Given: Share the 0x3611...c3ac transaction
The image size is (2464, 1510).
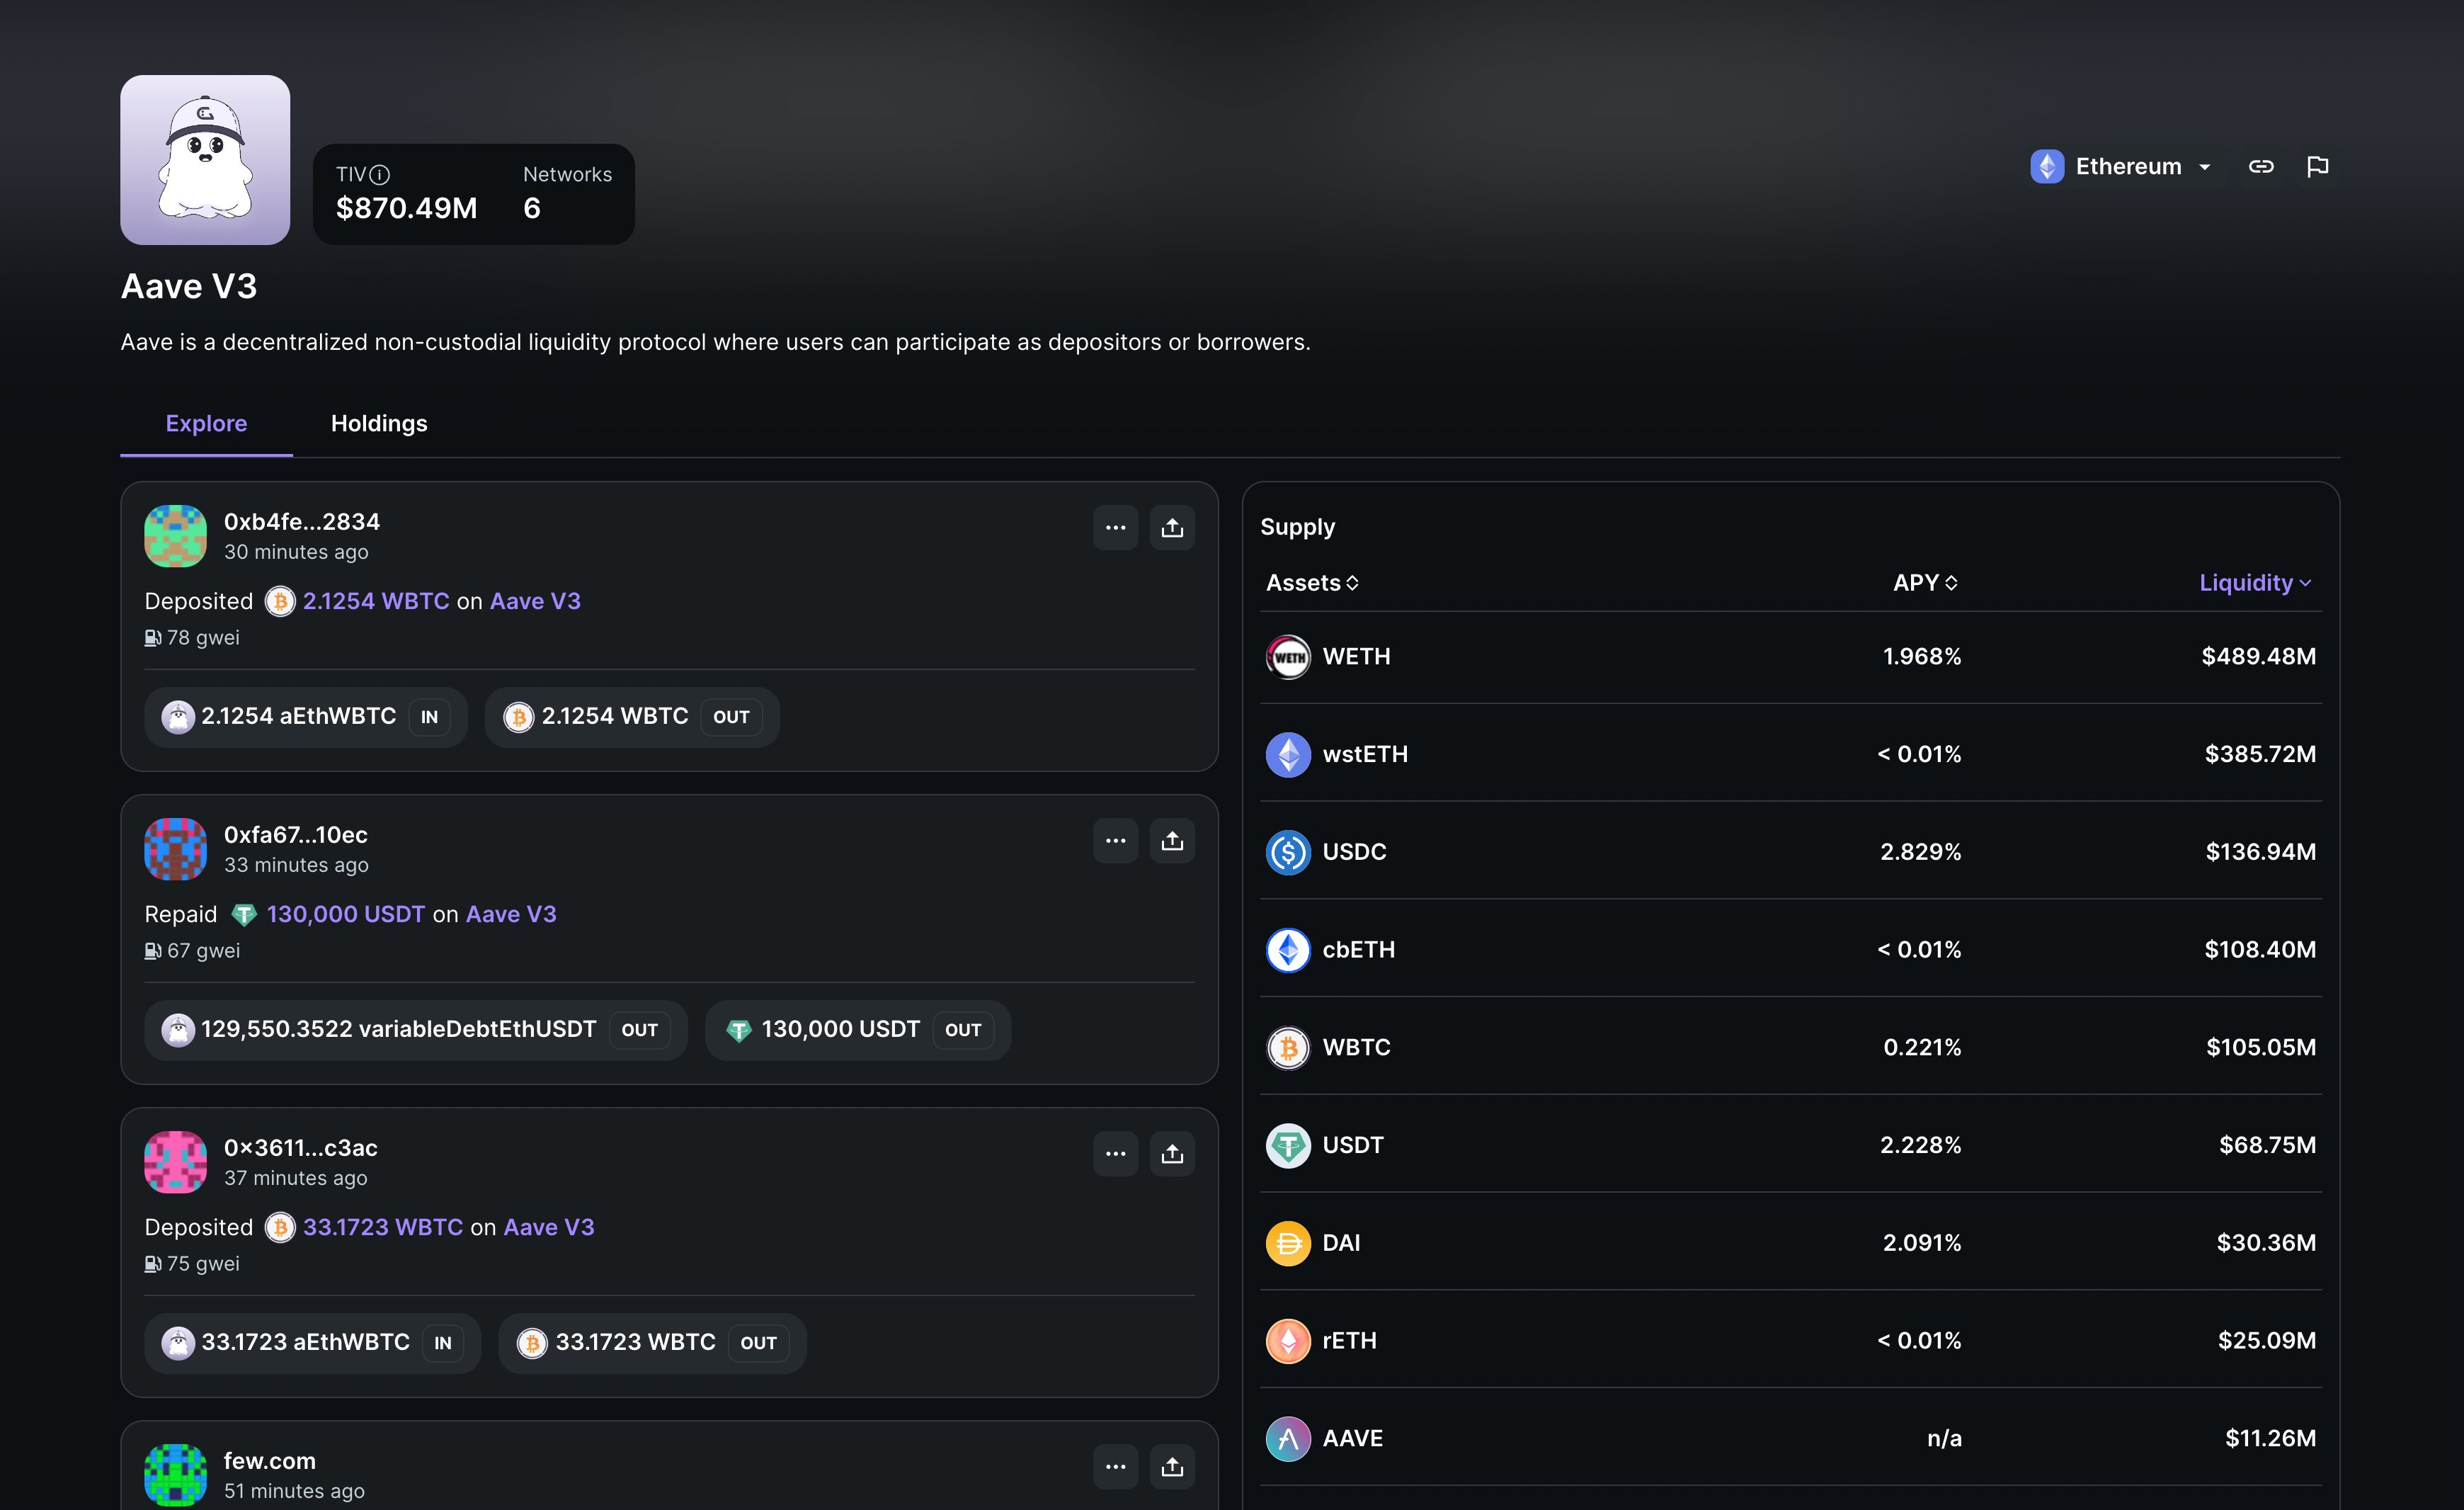Looking at the screenshot, I should [x=1172, y=1153].
